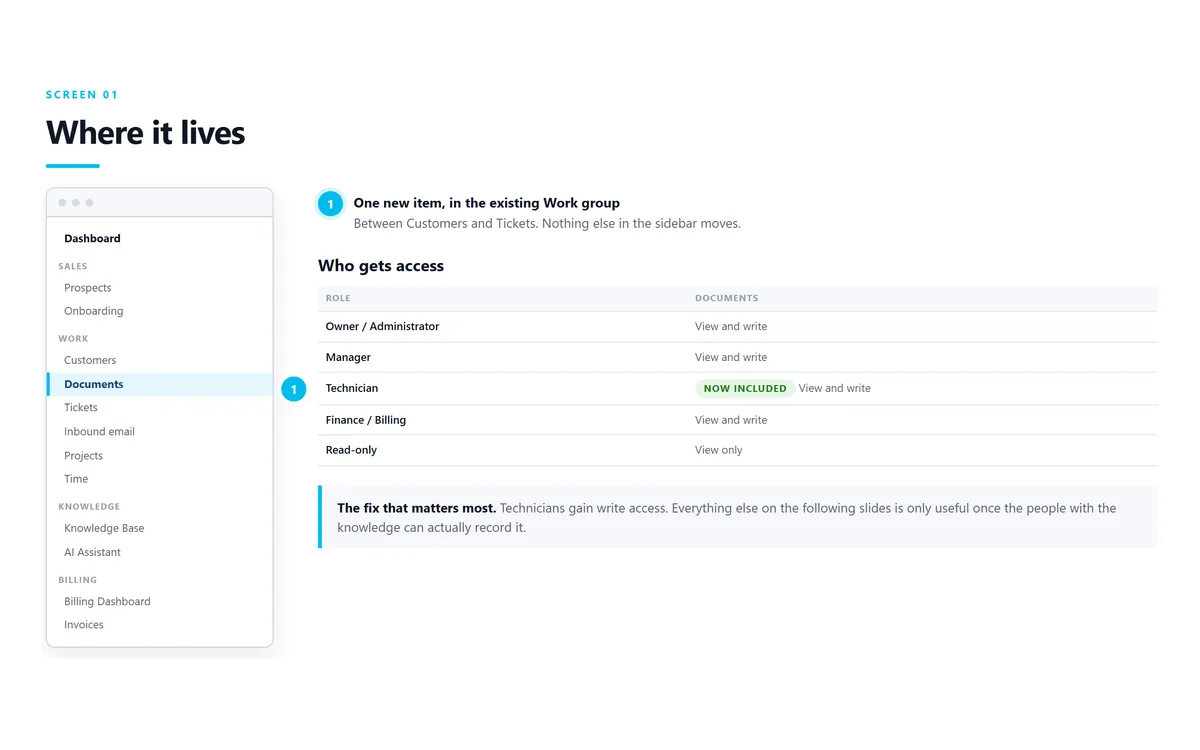The image size is (1200, 750).
Task: Click View and write in Finance row
Action: [731, 420]
